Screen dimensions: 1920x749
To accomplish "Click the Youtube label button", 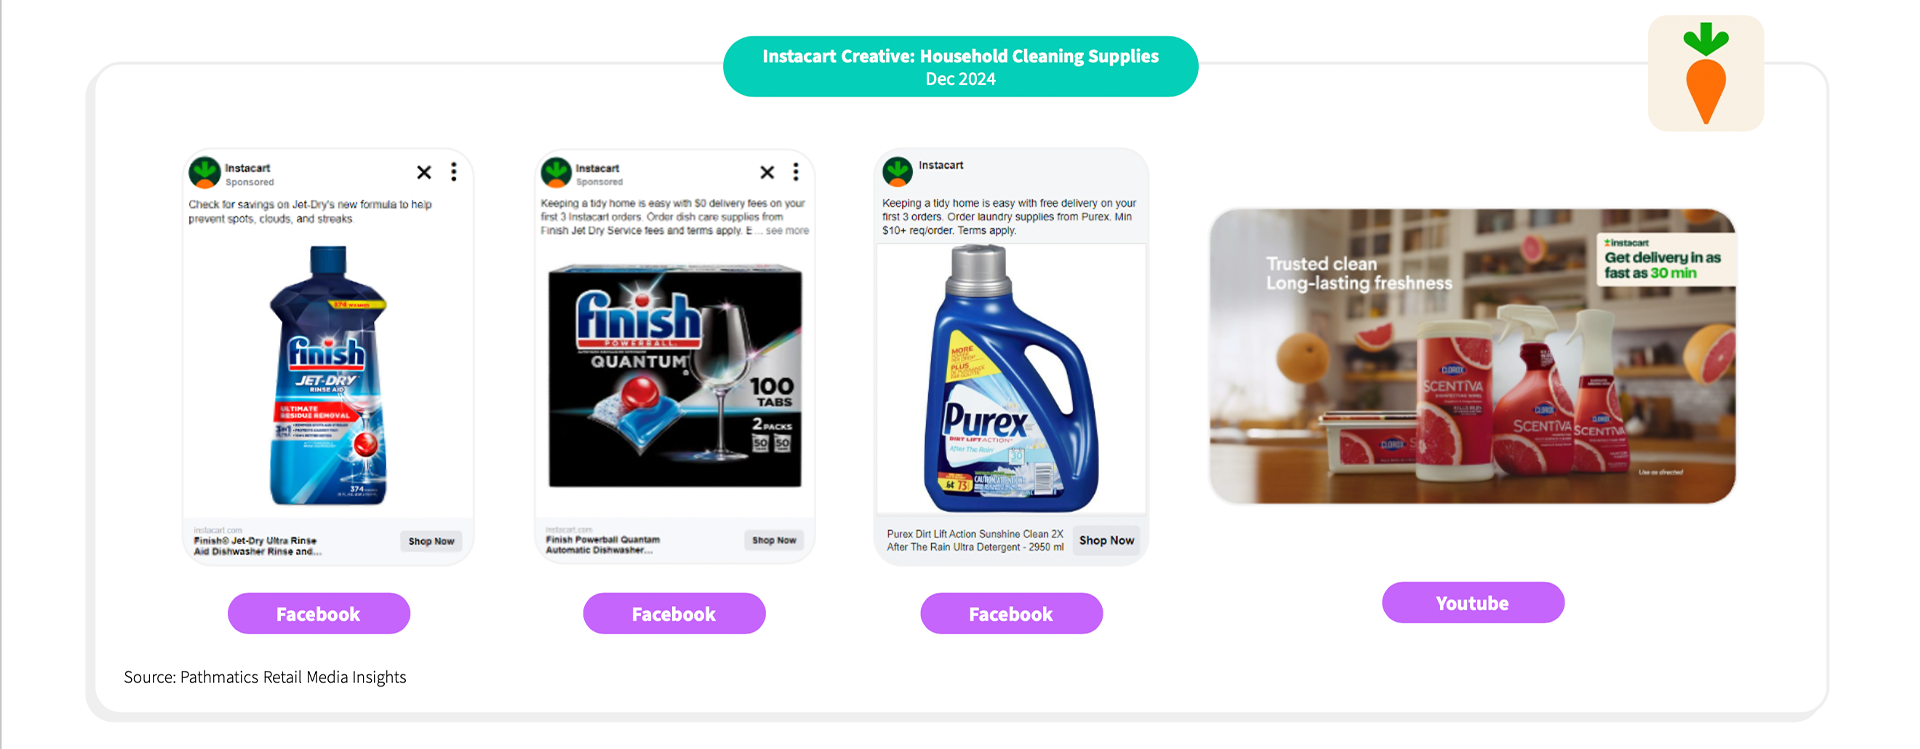I will coord(1473,603).
